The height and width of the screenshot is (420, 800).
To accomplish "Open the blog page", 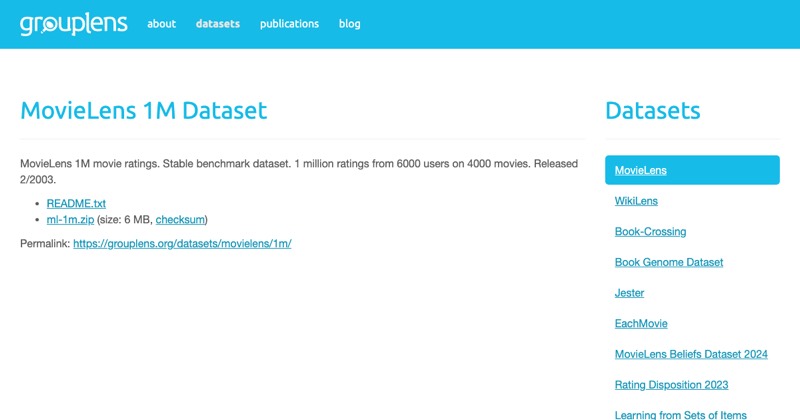I will pyautogui.click(x=349, y=24).
